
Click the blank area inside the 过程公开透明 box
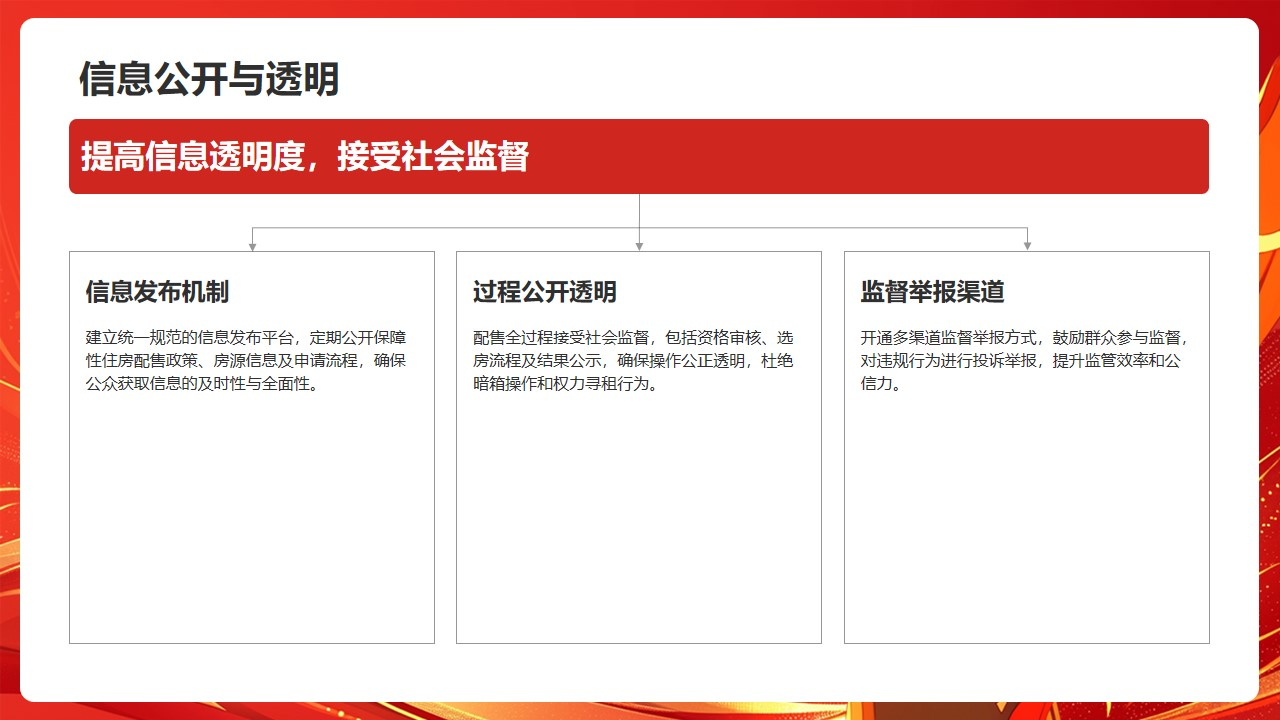tap(639, 520)
